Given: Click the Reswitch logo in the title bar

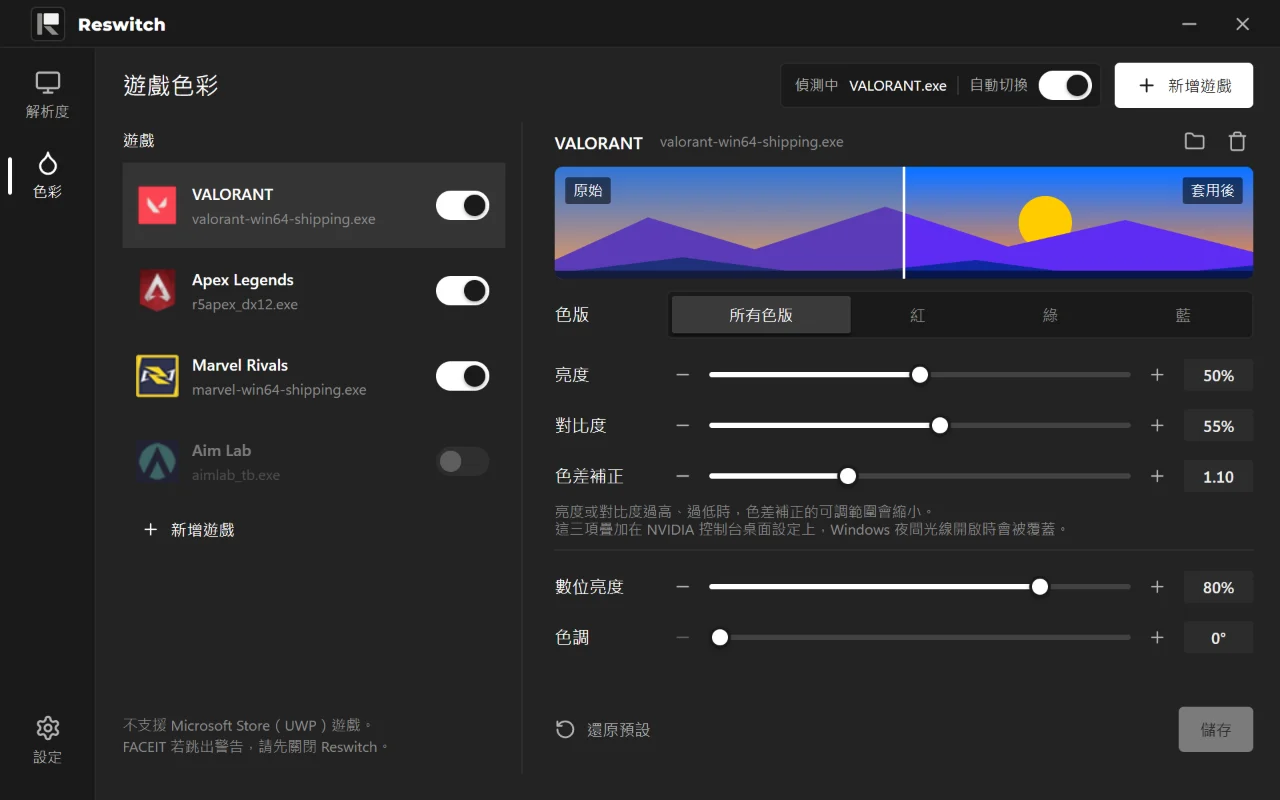Looking at the screenshot, I should (48, 24).
